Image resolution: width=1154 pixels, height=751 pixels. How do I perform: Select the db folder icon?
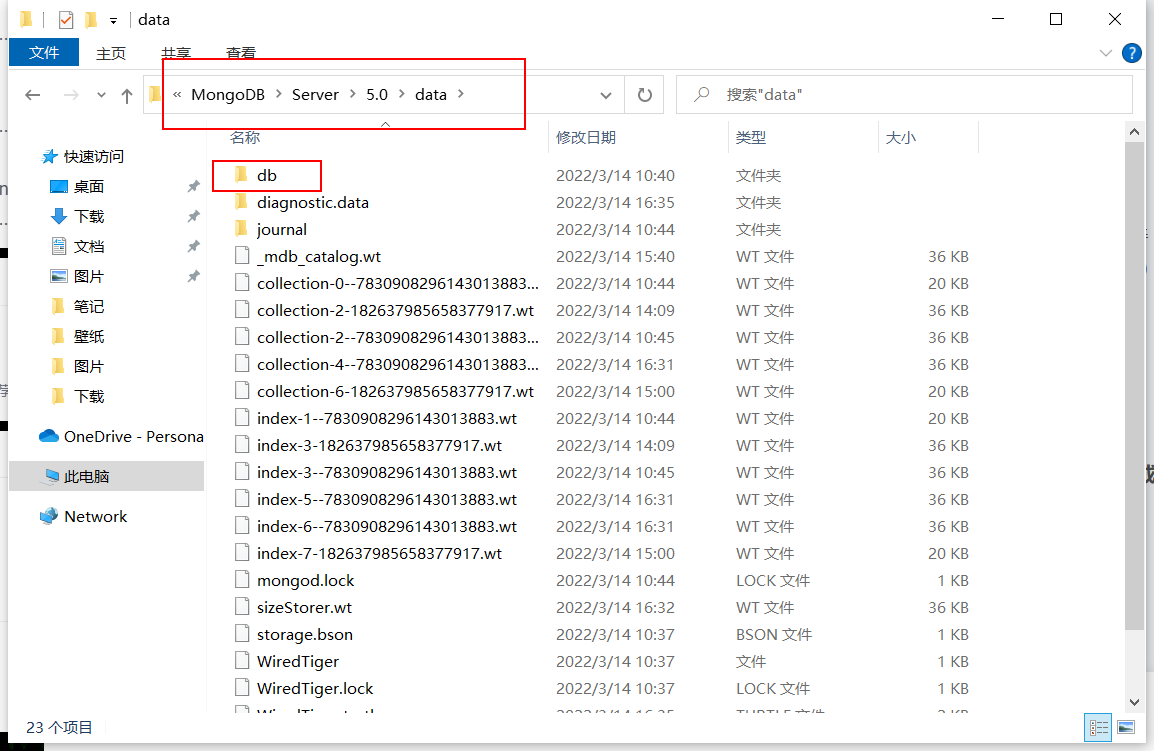point(241,174)
